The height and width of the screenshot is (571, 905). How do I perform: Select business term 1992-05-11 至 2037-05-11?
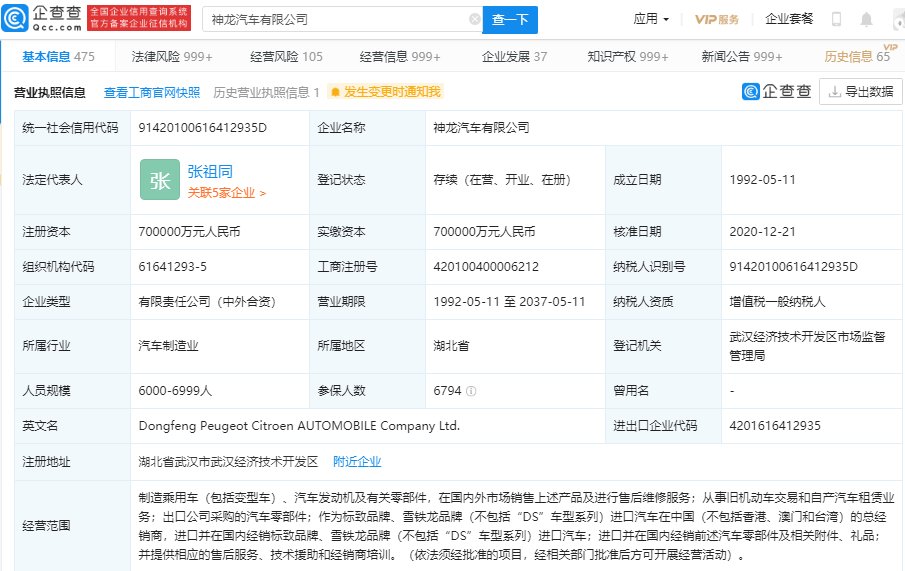[x=509, y=301]
